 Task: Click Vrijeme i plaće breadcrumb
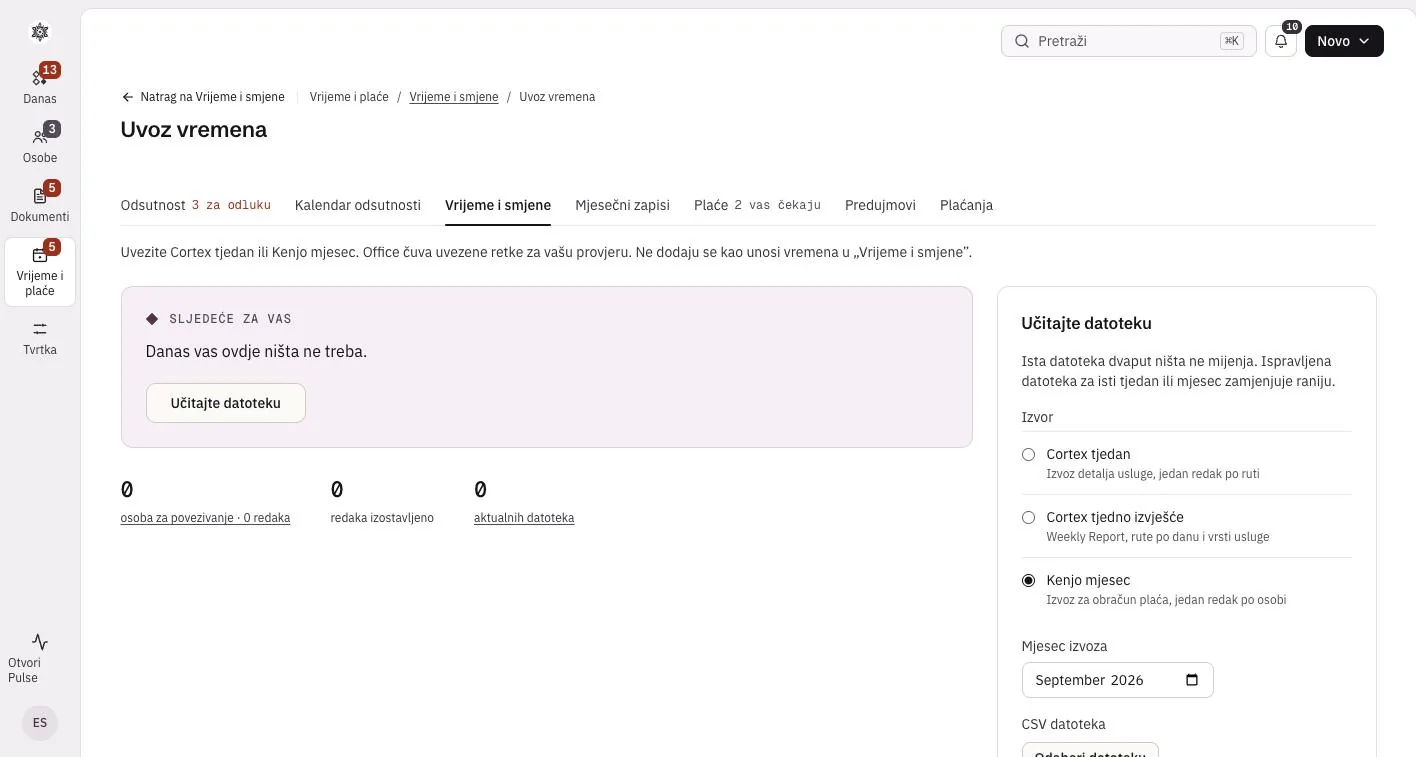point(349,97)
